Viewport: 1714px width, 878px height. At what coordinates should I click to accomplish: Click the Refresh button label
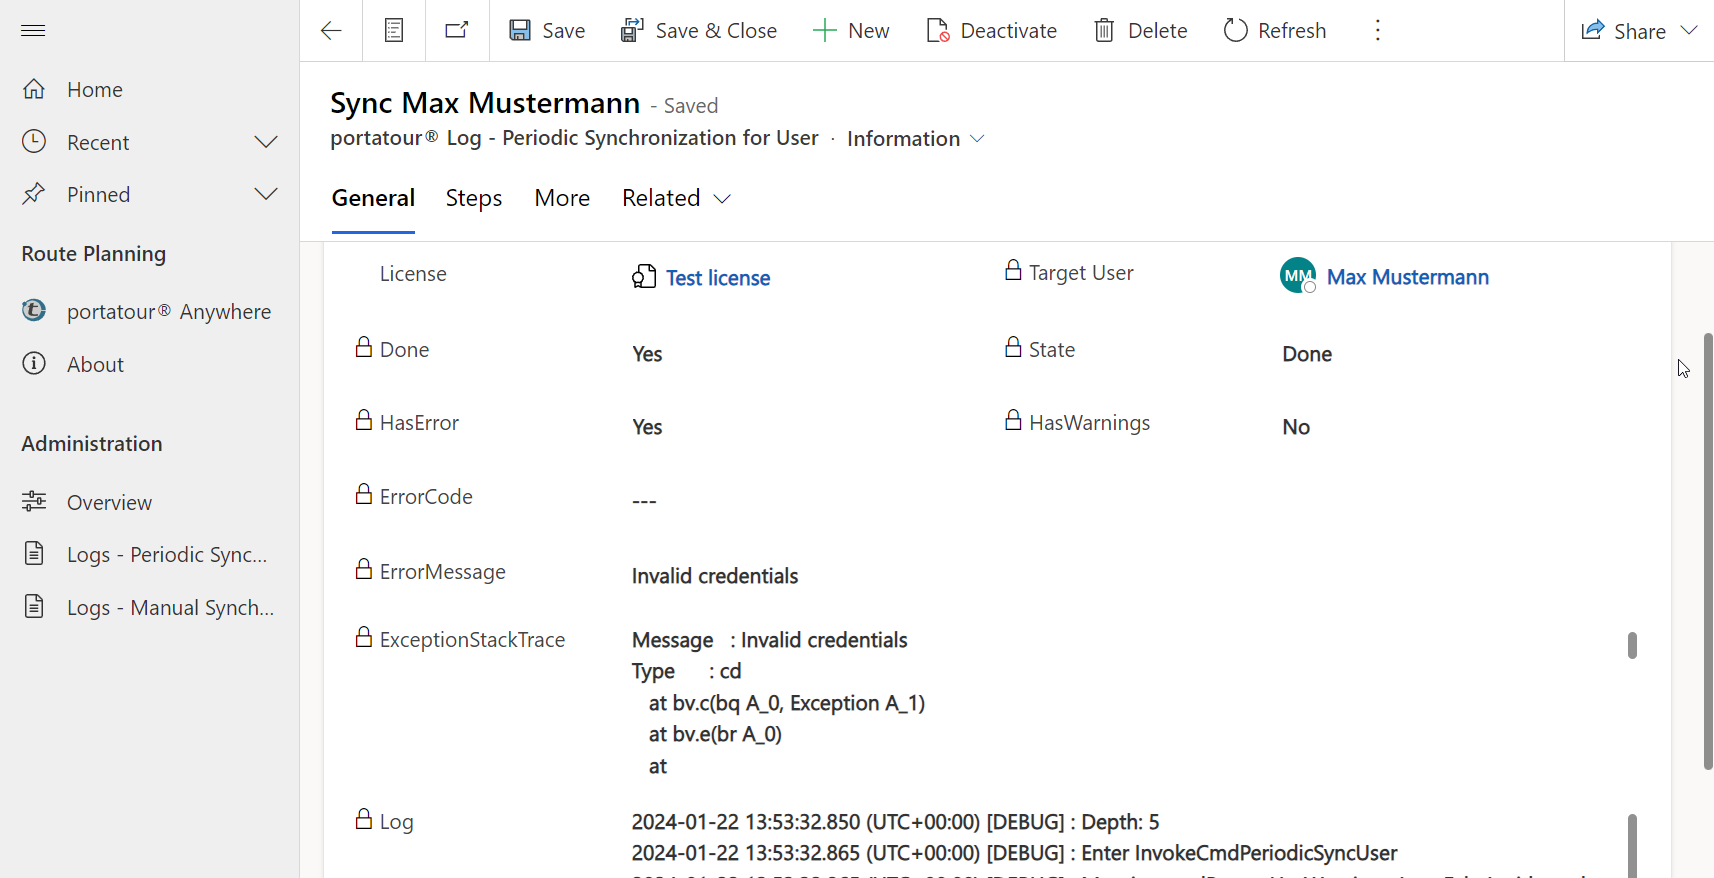[x=1292, y=31]
